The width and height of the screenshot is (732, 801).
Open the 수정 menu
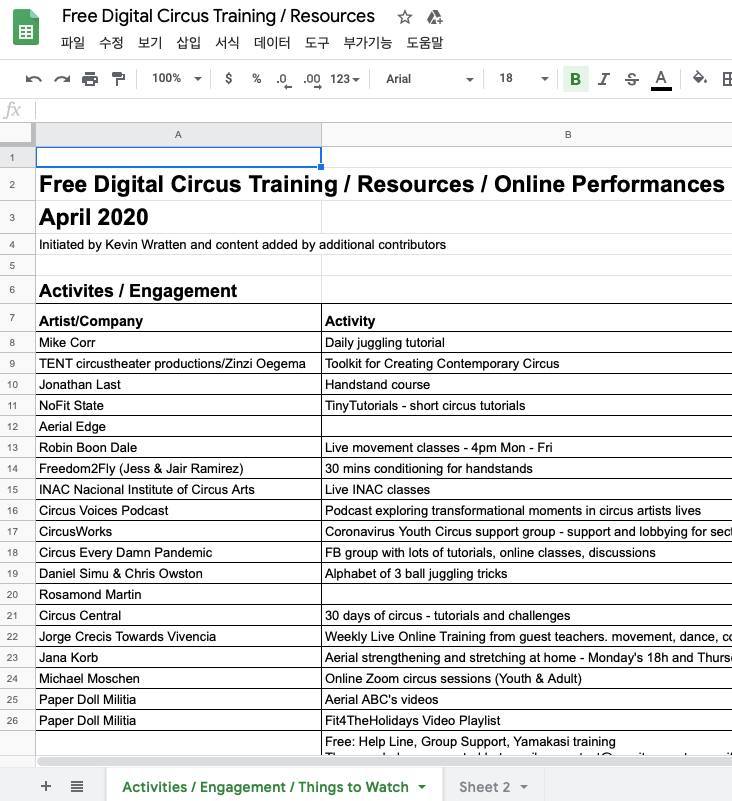click(x=111, y=42)
